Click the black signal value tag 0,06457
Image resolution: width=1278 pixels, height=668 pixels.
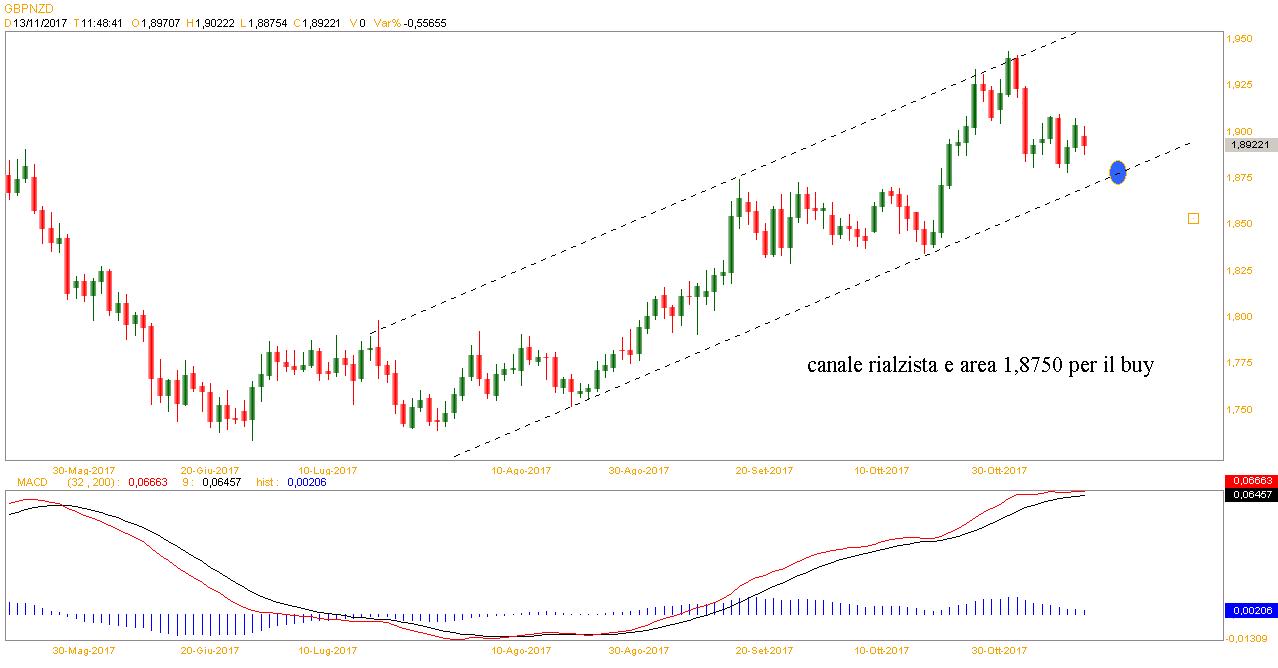pyautogui.click(x=1249, y=494)
